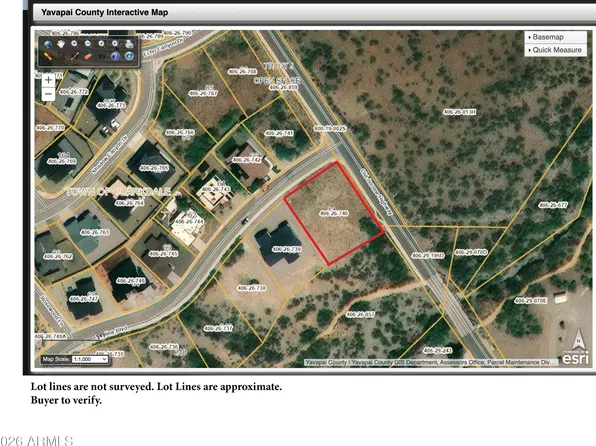Click parcel label 800-10-002S
This screenshot has width=596, height=446.
click(x=330, y=129)
